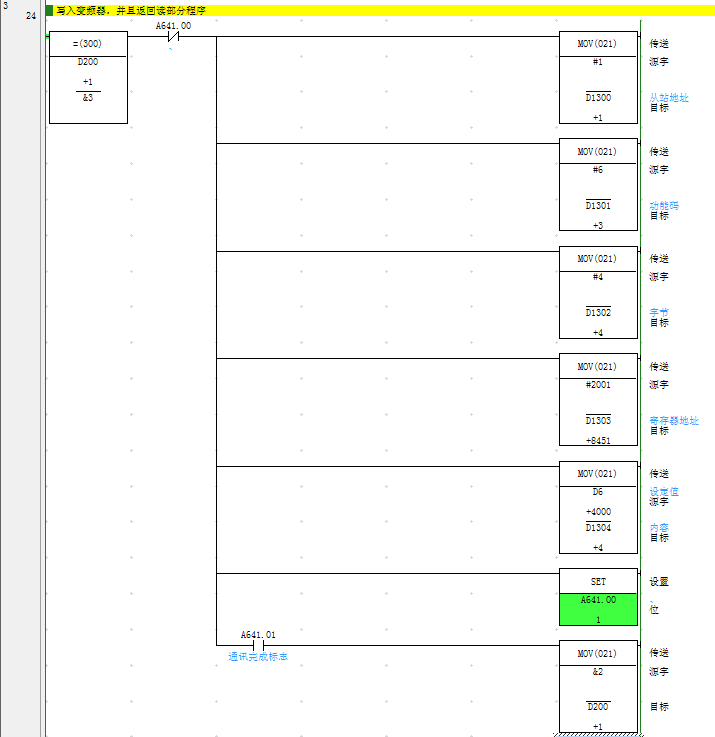This screenshot has width=715, height=737.
Task: Click the 寄存器地址 operand comment
Action: tap(674, 421)
